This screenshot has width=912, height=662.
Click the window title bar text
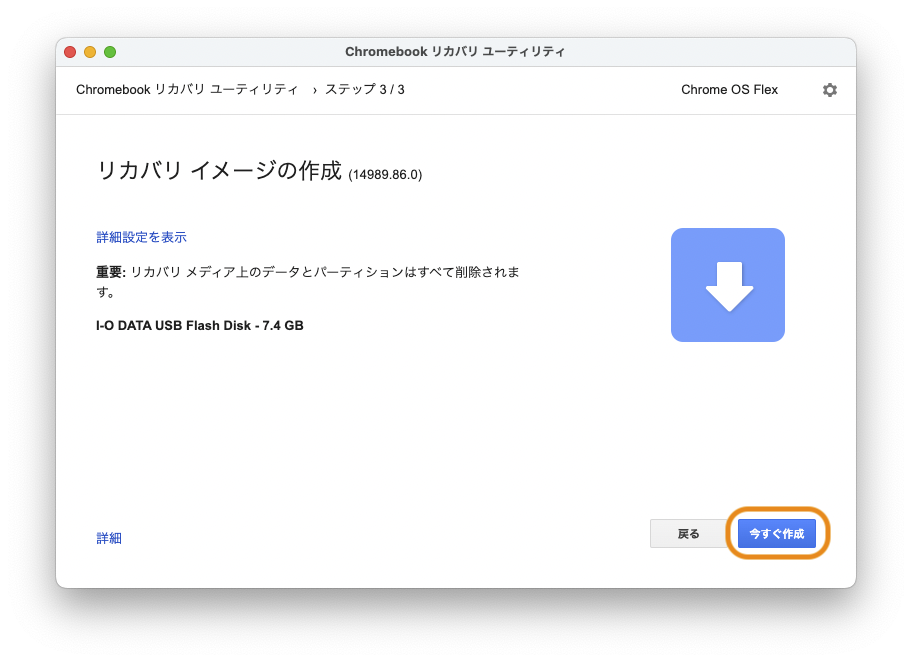[x=455, y=52]
